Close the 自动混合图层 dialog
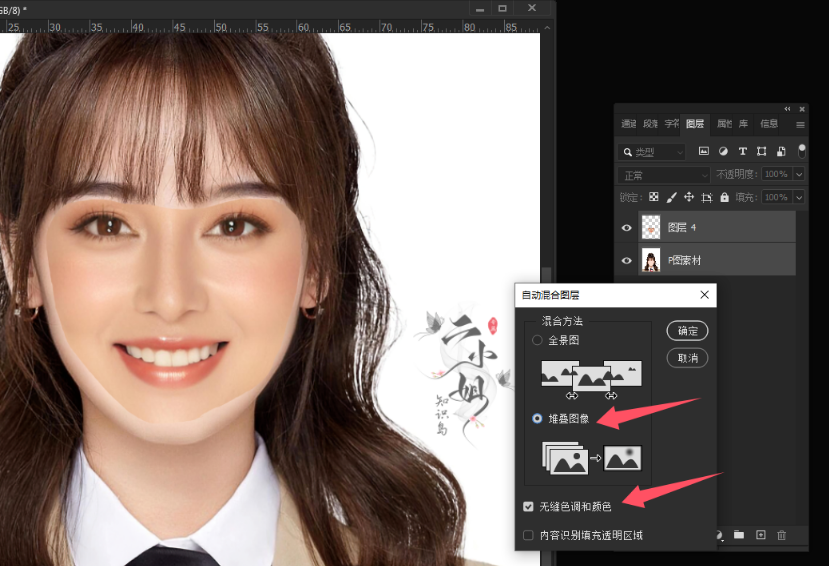 pos(705,295)
